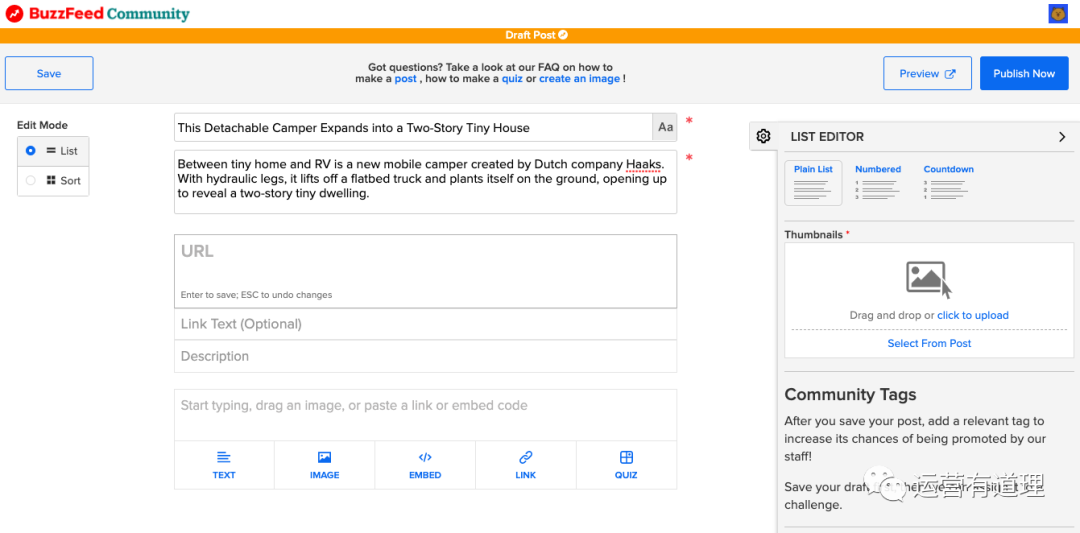
Task: Click into the URL input field
Action: point(425,262)
